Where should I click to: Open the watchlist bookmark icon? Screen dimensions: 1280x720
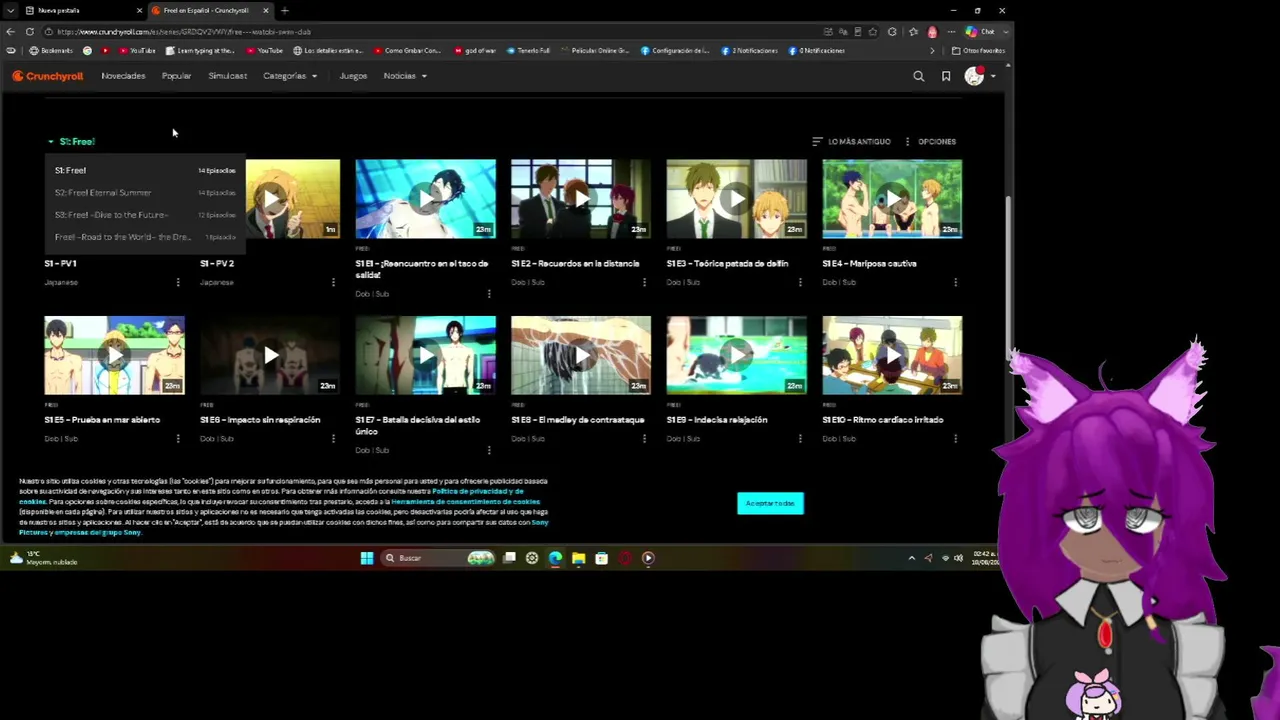point(946,76)
